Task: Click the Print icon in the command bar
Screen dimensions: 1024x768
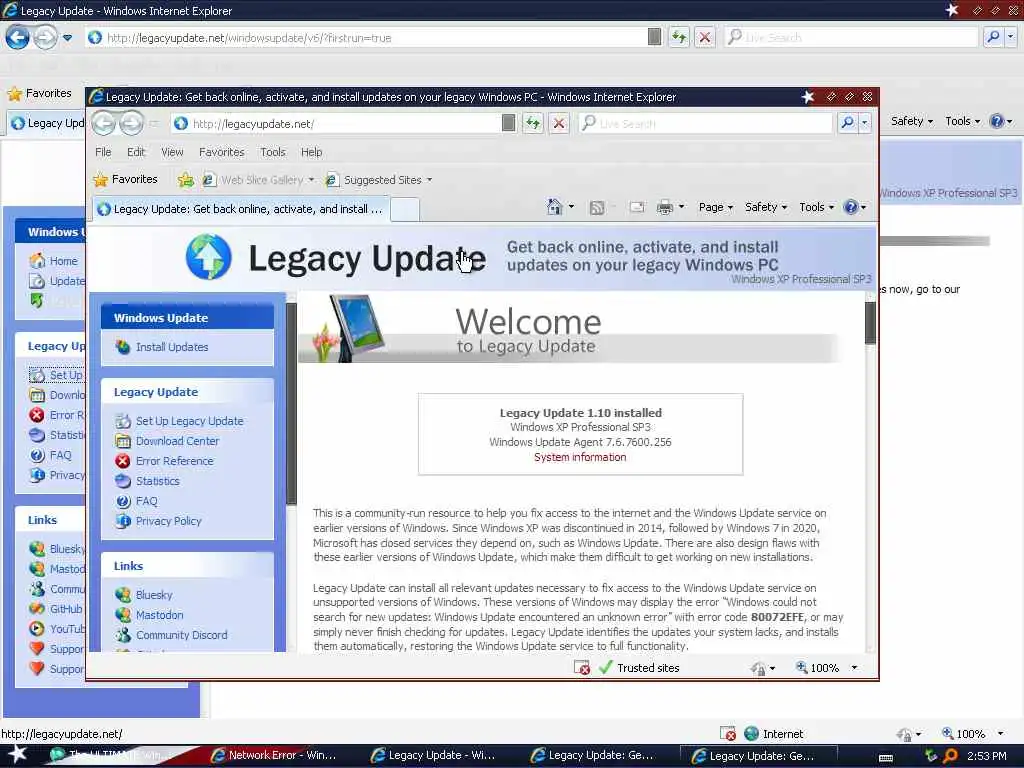Action: 665,208
